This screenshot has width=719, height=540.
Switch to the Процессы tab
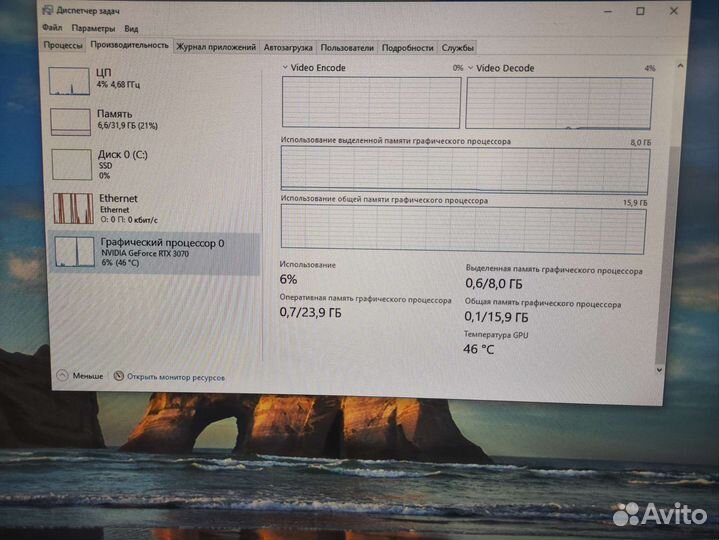pos(62,45)
